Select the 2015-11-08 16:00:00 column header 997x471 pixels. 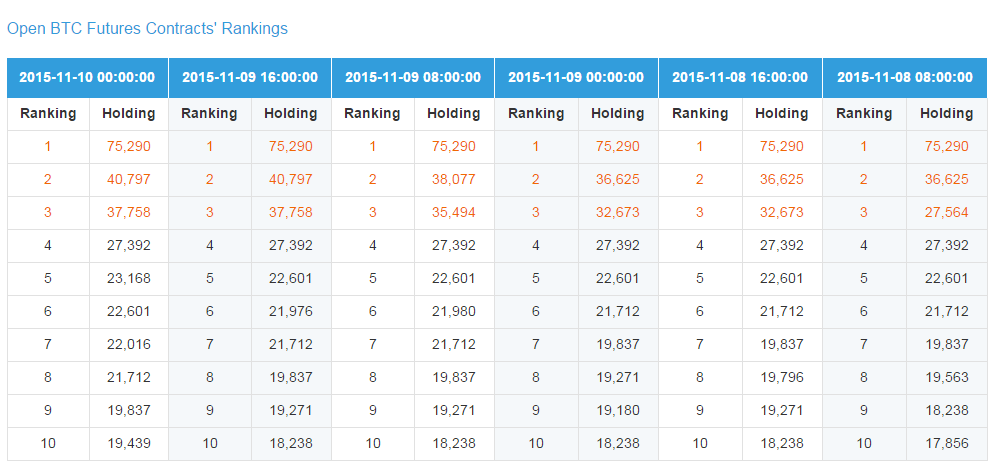click(x=740, y=78)
